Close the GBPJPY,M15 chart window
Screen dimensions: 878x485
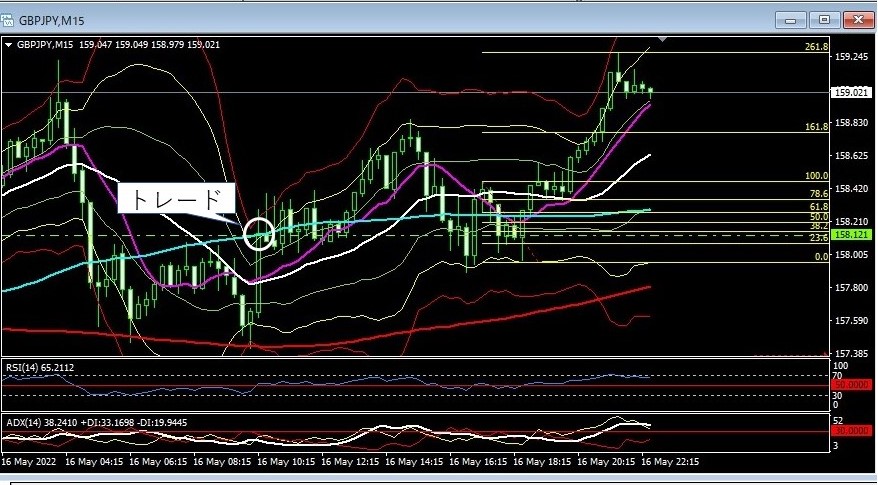click(856, 18)
